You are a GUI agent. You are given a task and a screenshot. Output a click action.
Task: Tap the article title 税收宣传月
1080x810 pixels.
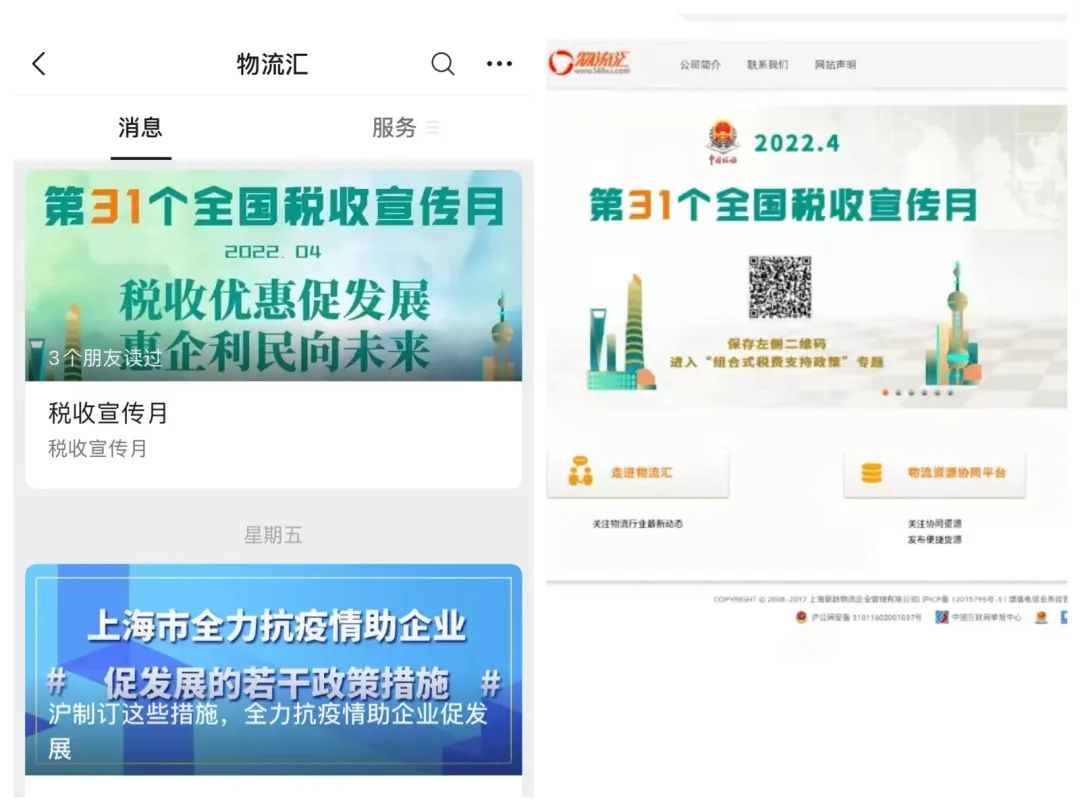coord(108,413)
